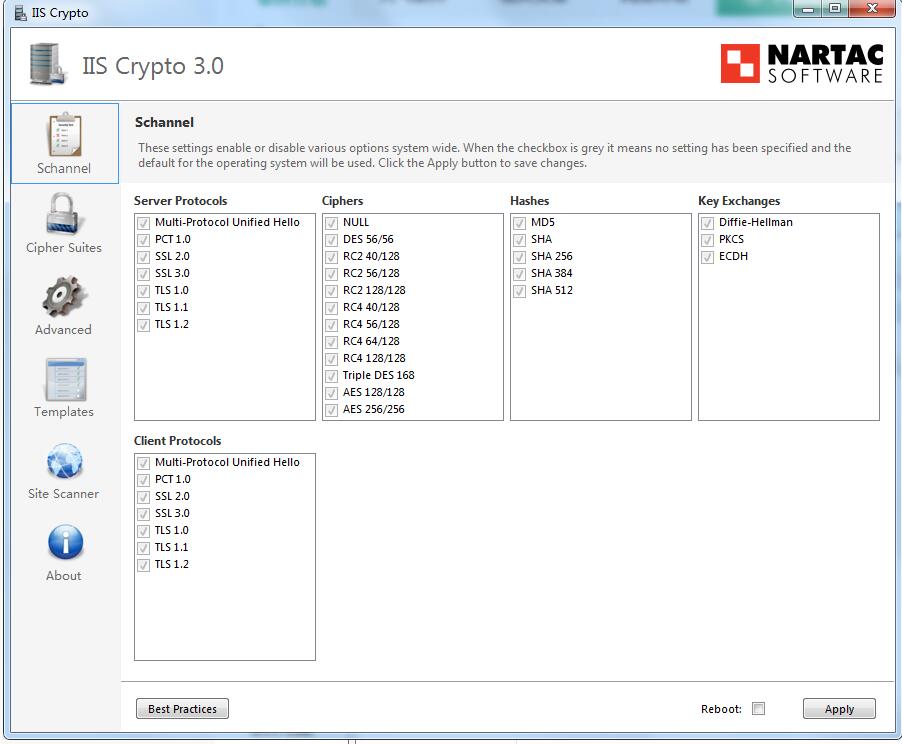Enable Diffie-Hellman key exchange

coord(707,222)
